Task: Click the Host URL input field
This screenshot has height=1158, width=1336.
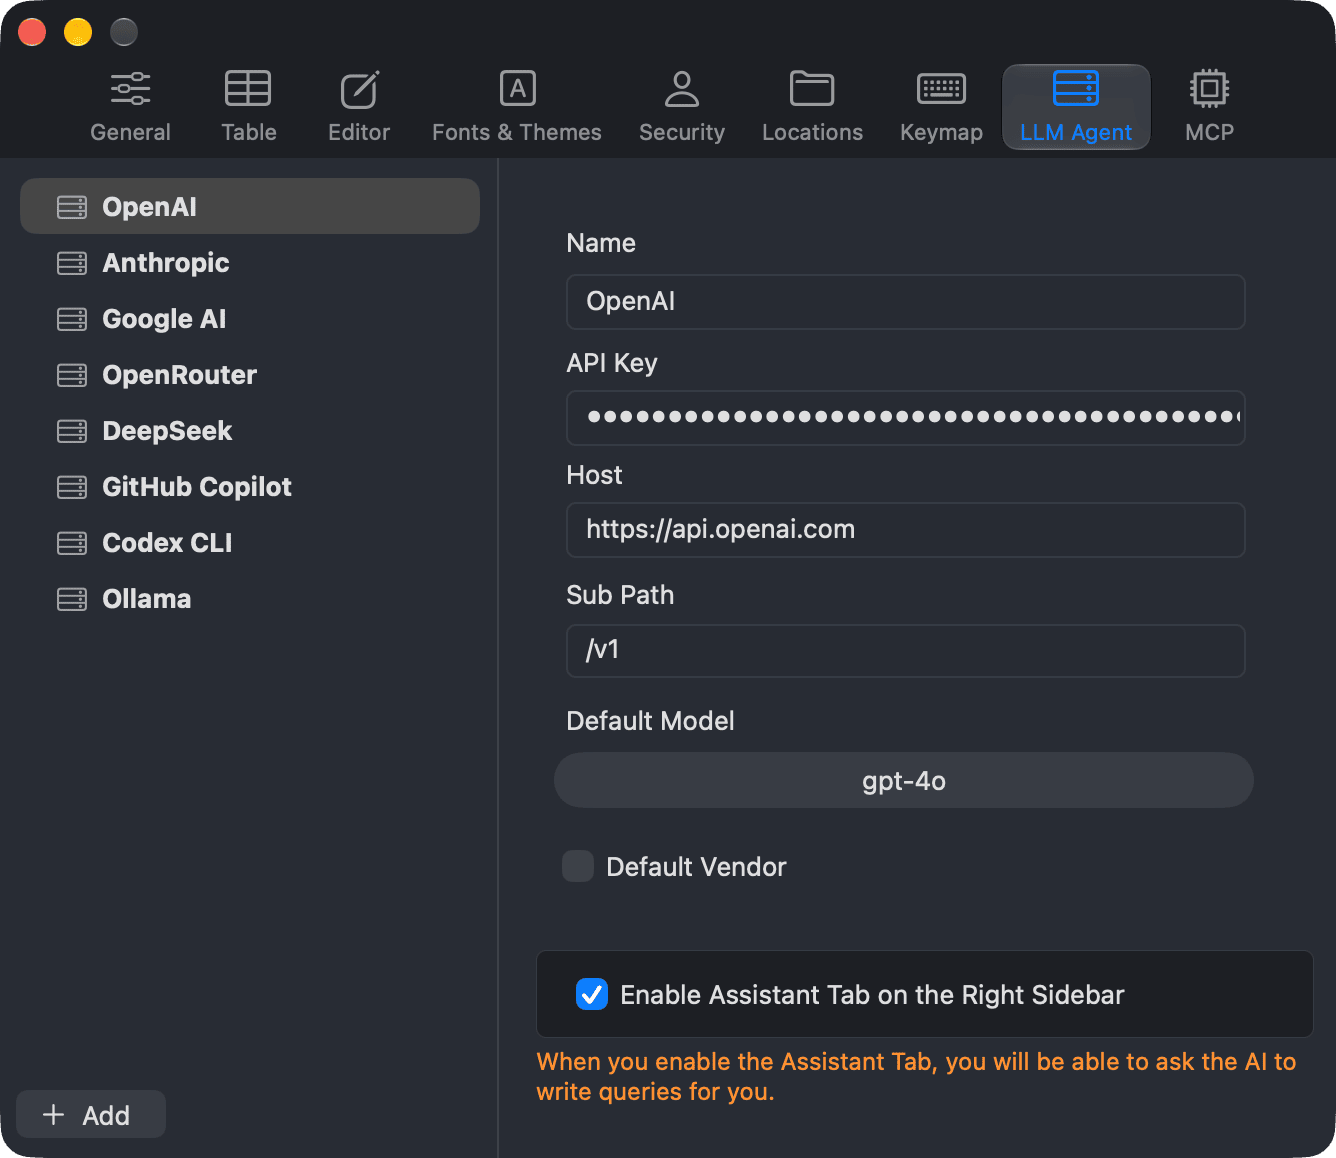Action: [906, 530]
